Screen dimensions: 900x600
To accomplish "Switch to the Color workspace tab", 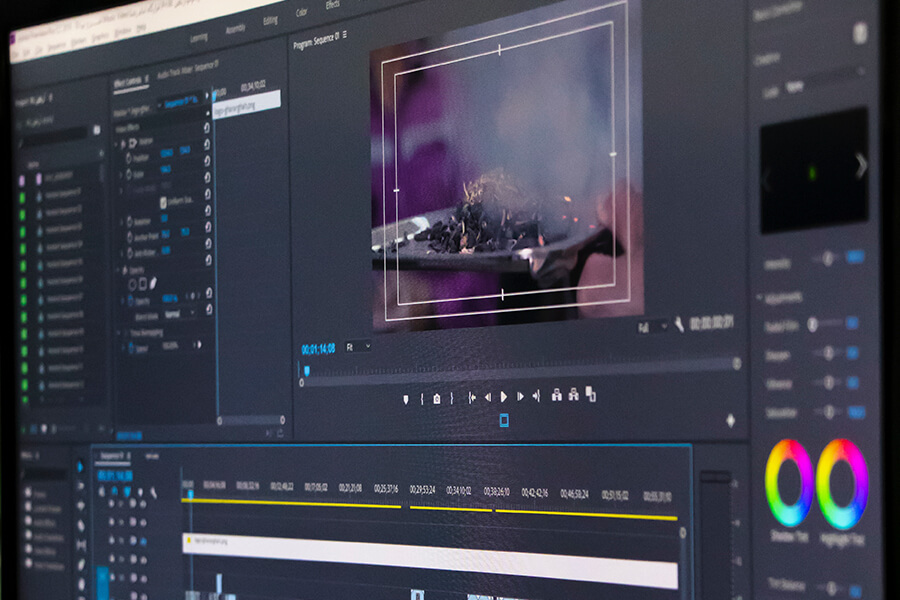I will point(301,13).
